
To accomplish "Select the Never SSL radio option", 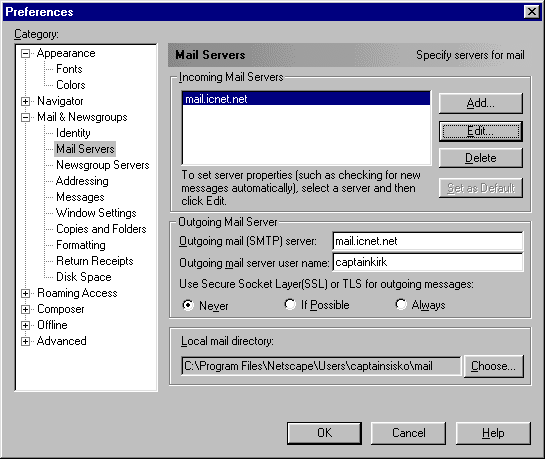I will 188,305.
